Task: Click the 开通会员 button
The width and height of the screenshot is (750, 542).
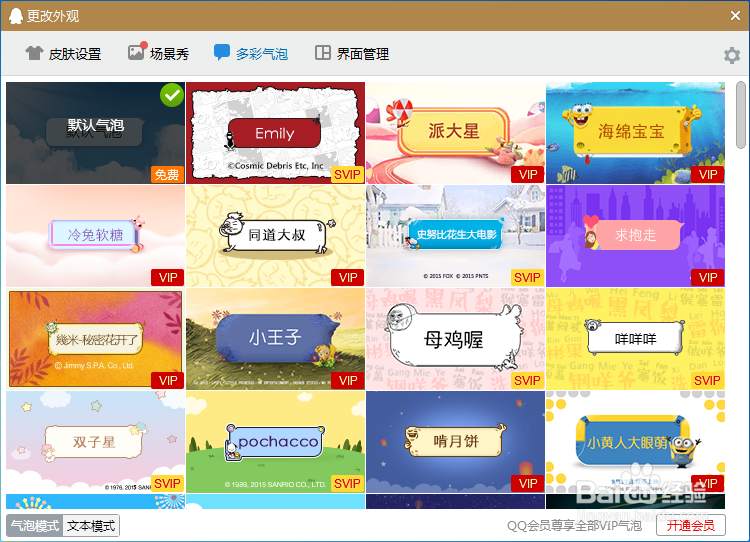Action: point(691,525)
